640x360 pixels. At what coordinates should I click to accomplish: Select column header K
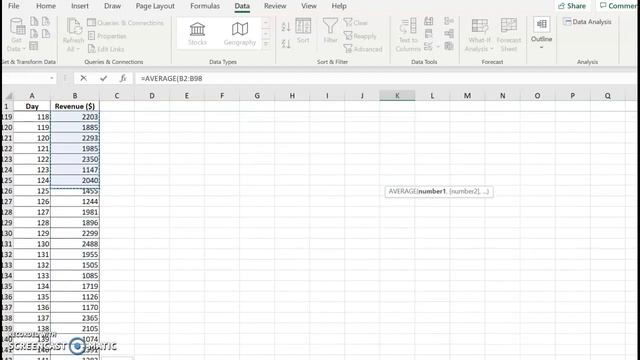pos(397,96)
